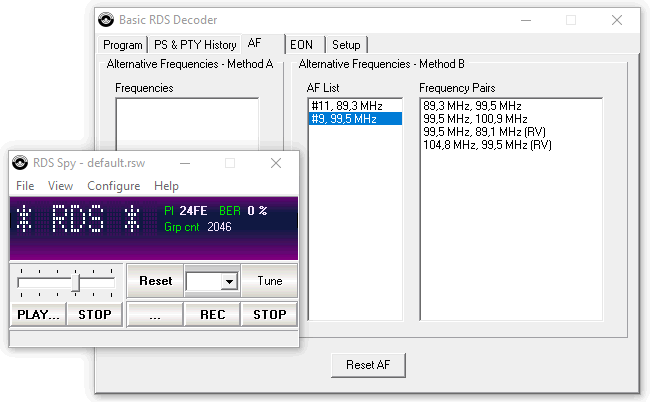Click STOP next to the PLAY button
Viewport: 650px width, 402px height.
click(x=95, y=315)
